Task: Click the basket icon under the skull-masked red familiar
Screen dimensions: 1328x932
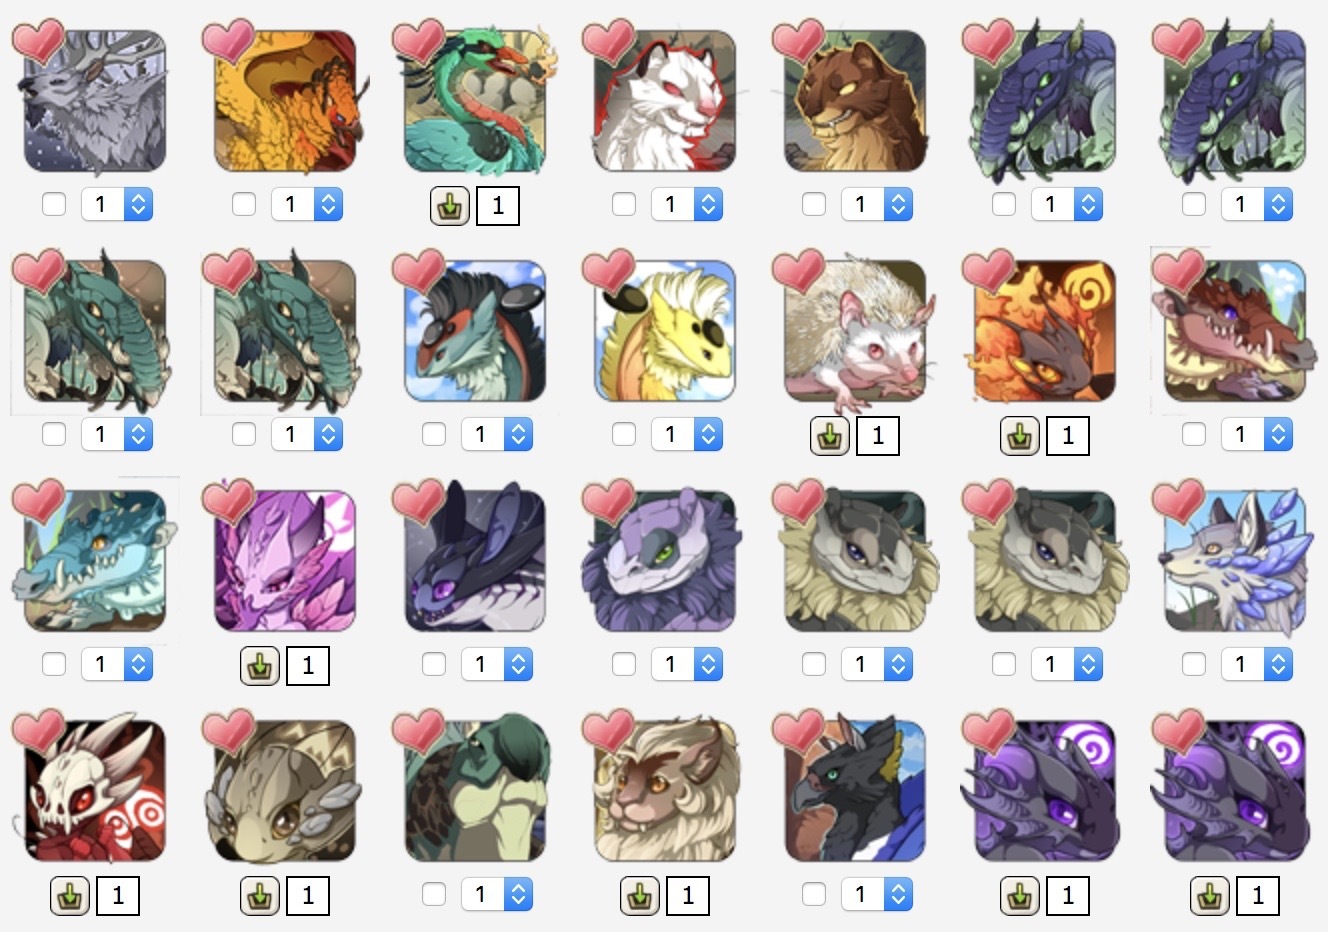Action: (70, 896)
